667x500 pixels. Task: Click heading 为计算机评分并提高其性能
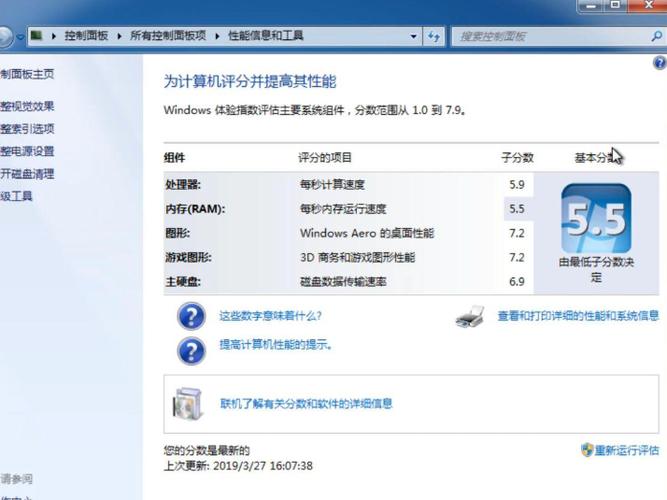click(x=250, y=81)
